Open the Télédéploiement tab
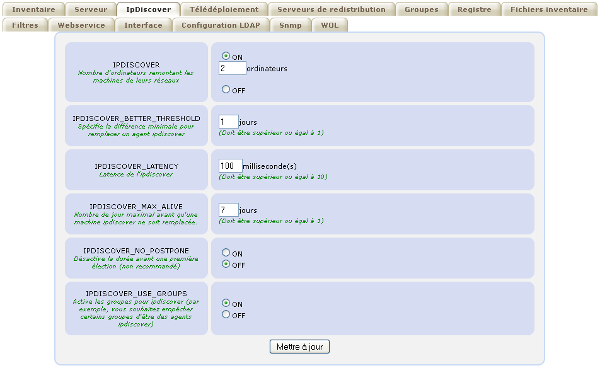The width and height of the screenshot is (600, 368). coord(224,10)
